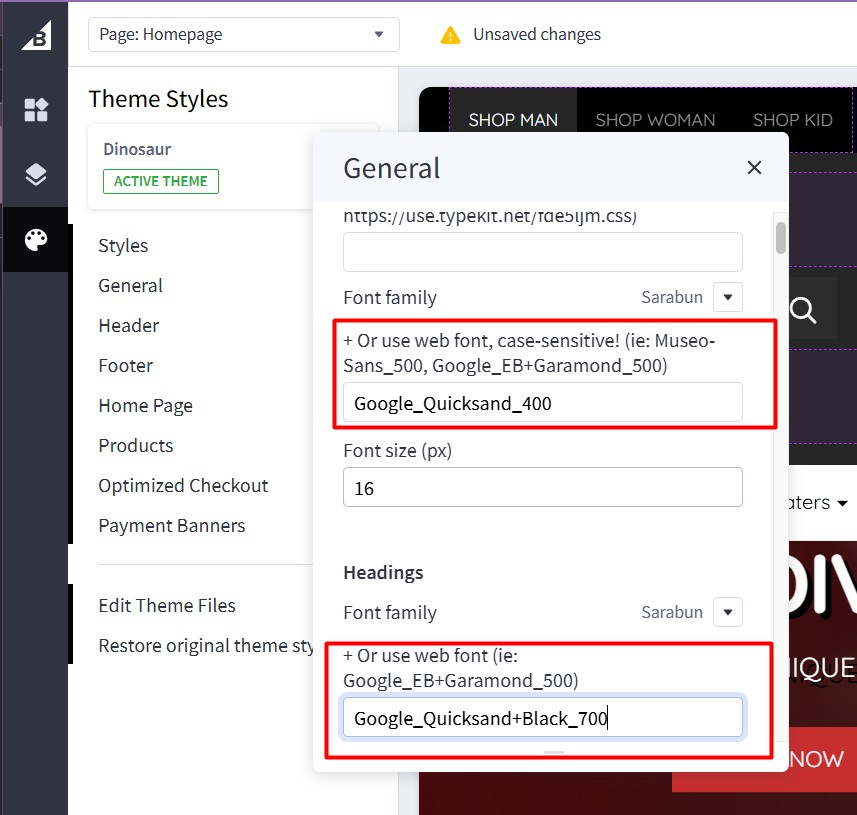The image size is (857, 815).
Task: Select SHOP KID tab in preview
Action: click(793, 120)
